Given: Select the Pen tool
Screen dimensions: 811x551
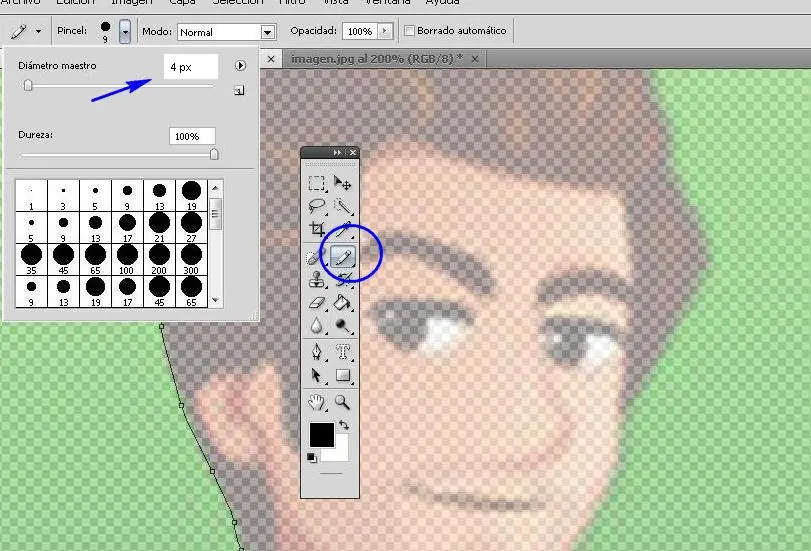Looking at the screenshot, I should point(317,352).
